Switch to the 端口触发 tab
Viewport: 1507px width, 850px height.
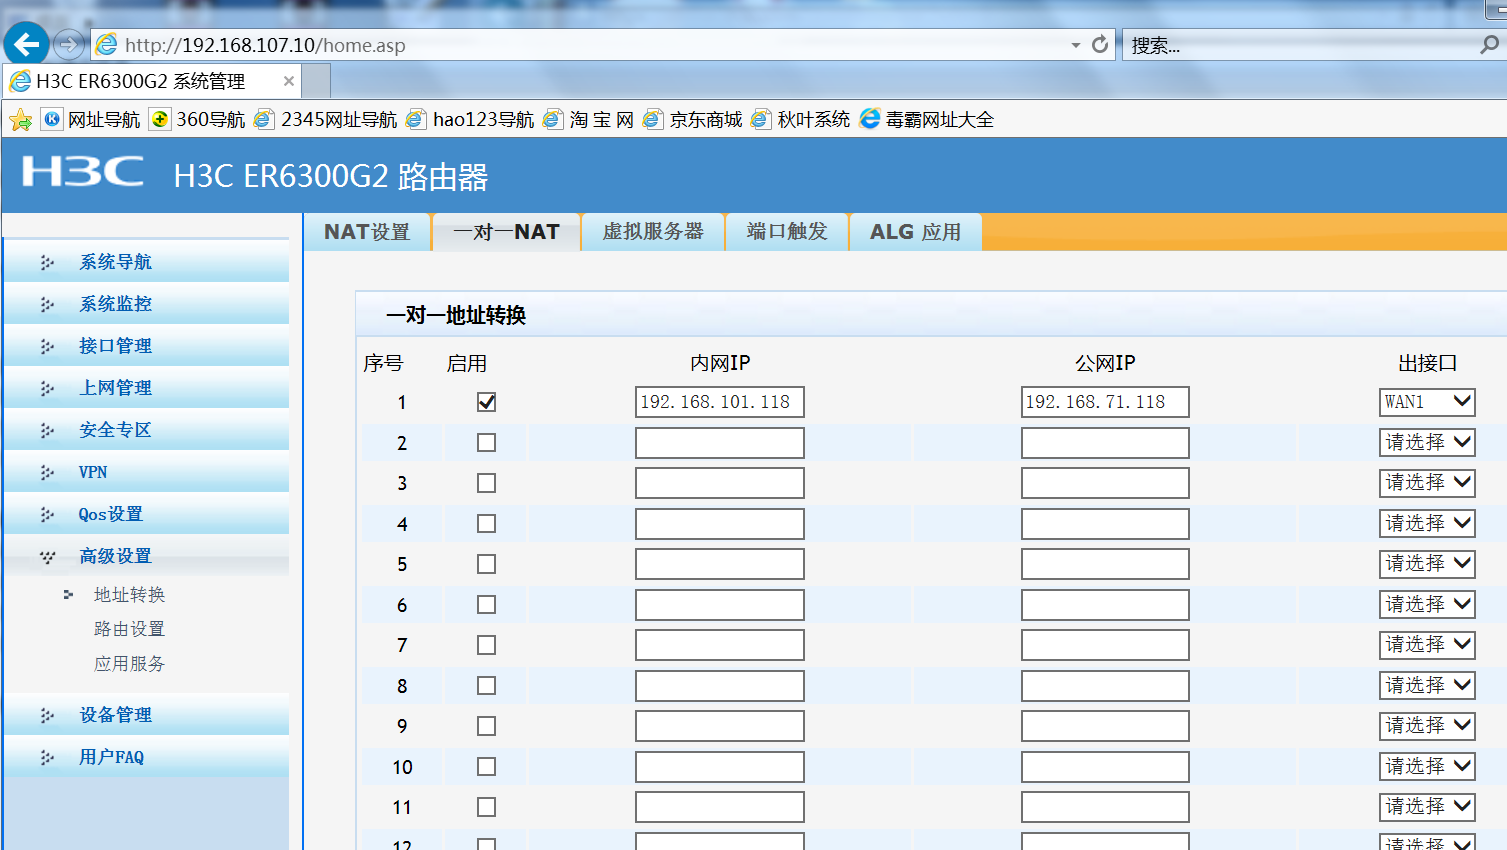coord(787,232)
